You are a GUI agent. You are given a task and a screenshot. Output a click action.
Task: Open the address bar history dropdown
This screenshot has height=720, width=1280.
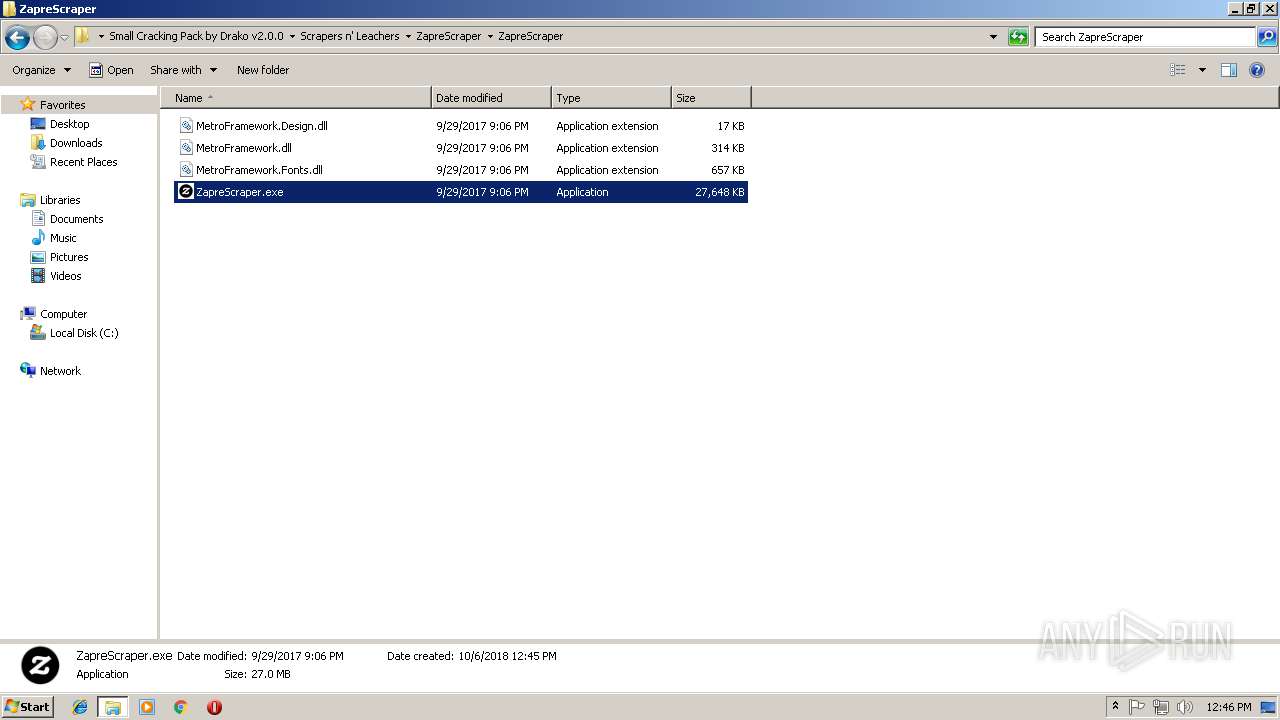point(993,37)
